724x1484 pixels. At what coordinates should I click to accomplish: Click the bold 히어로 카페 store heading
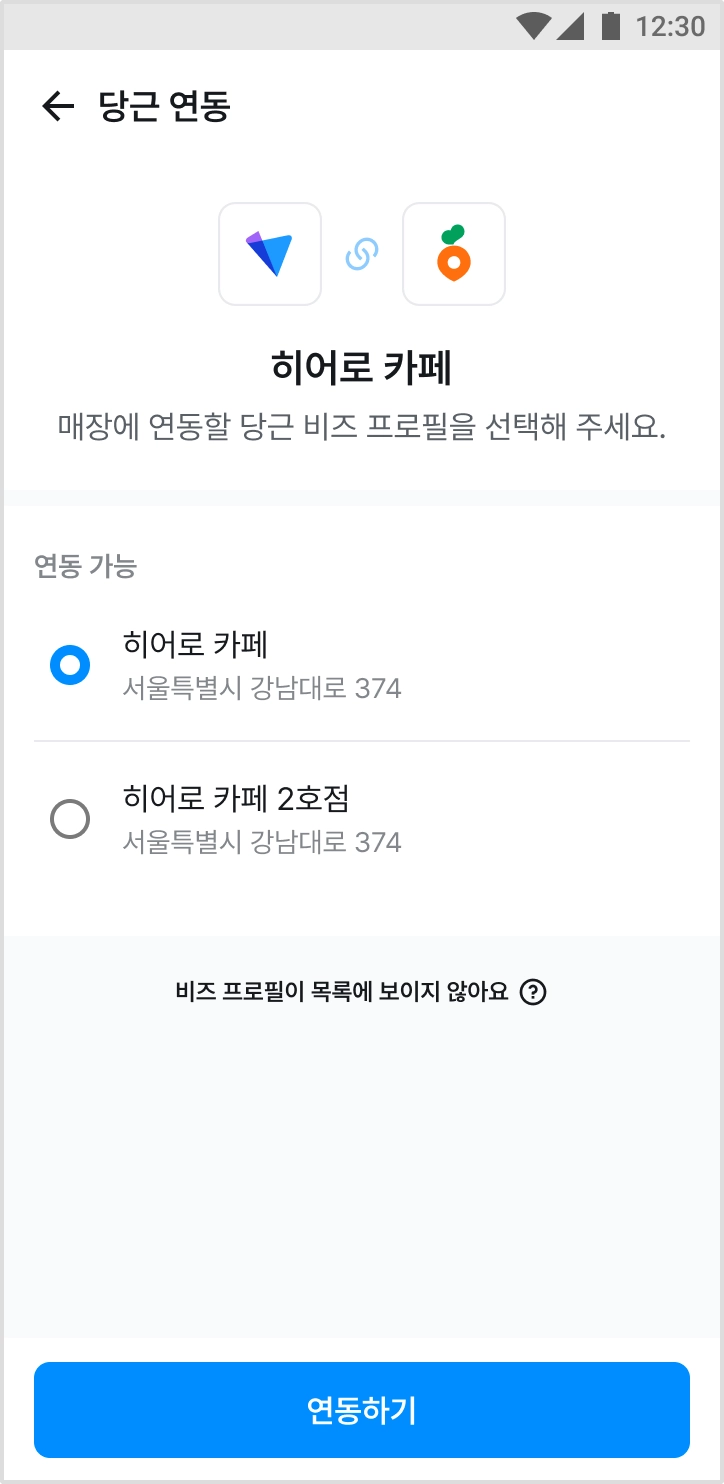(361, 369)
